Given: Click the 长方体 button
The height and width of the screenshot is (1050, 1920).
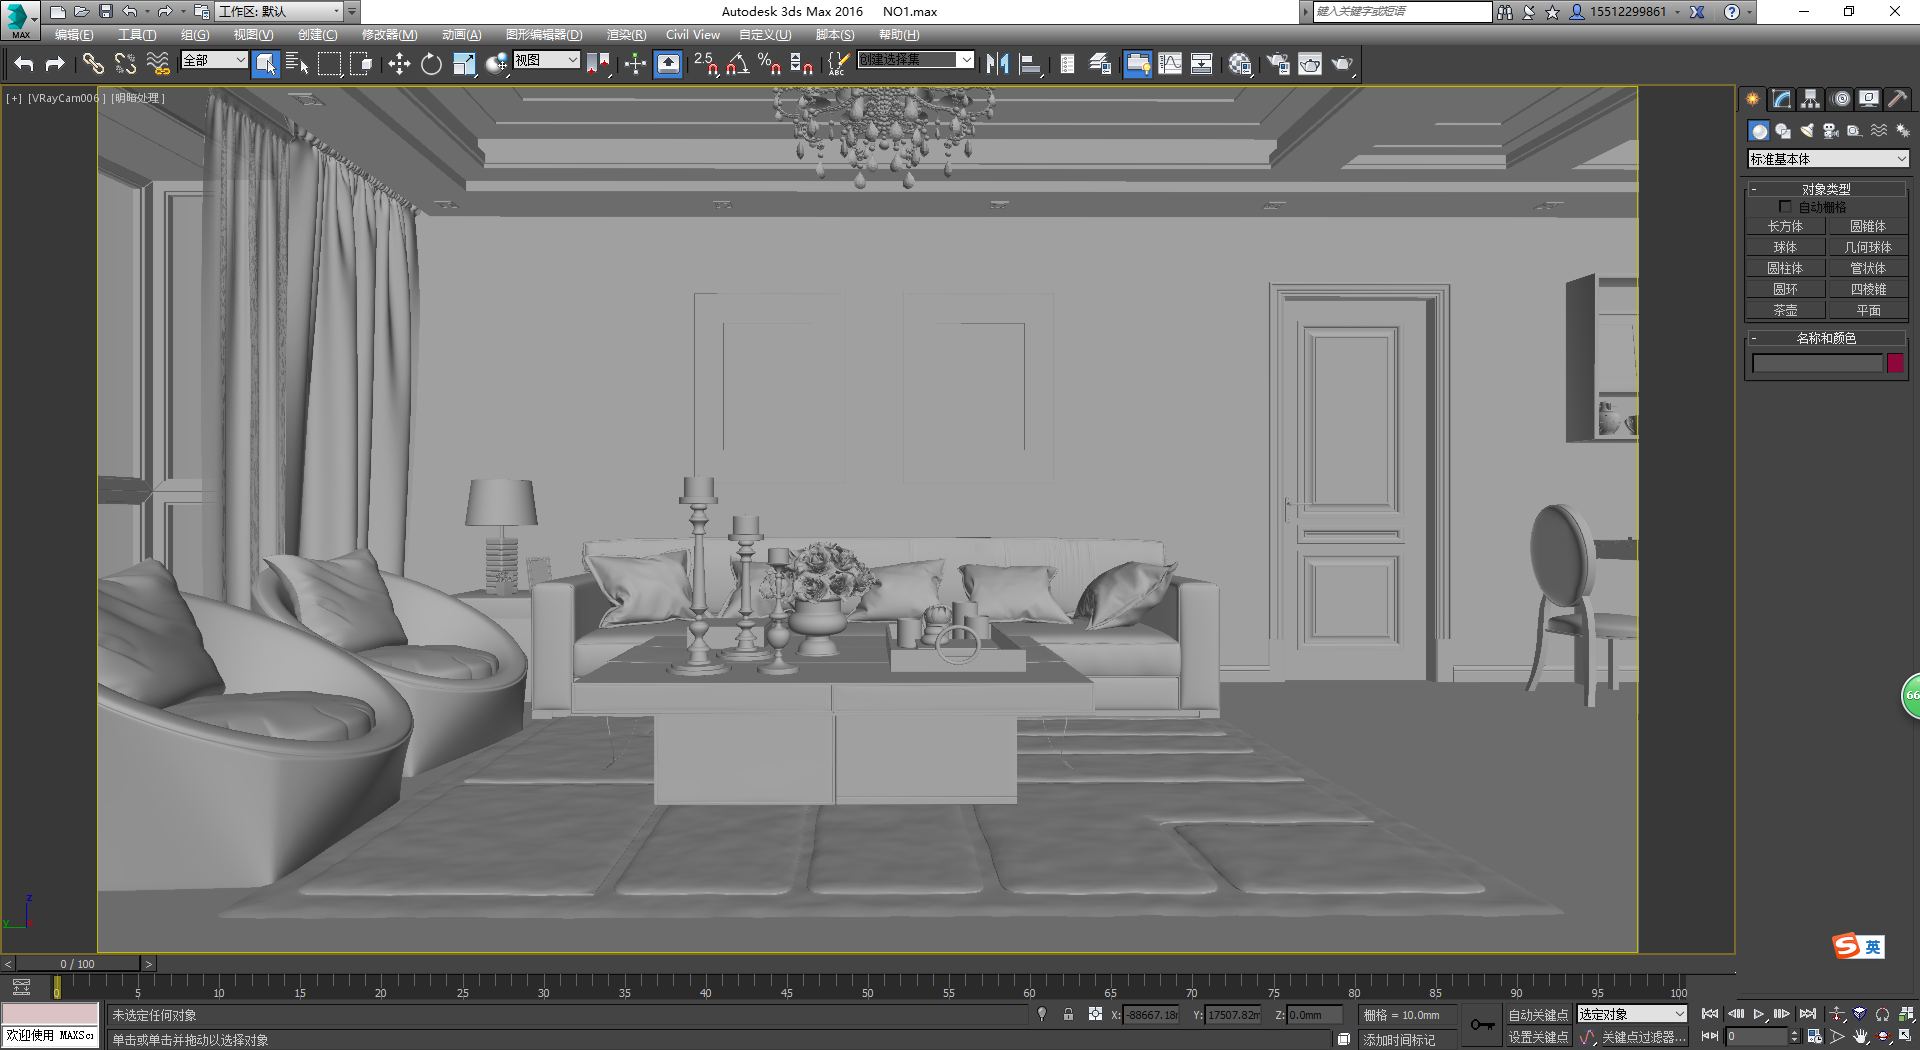Looking at the screenshot, I should point(1785,227).
